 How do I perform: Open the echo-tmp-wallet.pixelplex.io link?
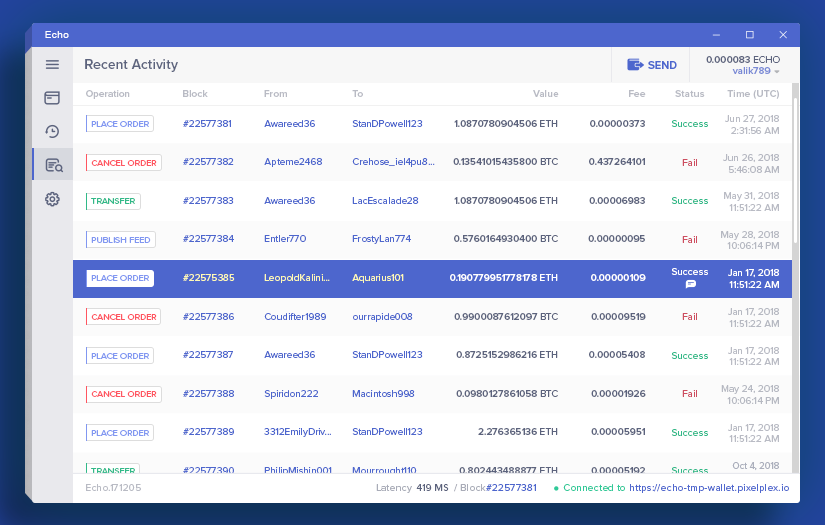(709, 488)
